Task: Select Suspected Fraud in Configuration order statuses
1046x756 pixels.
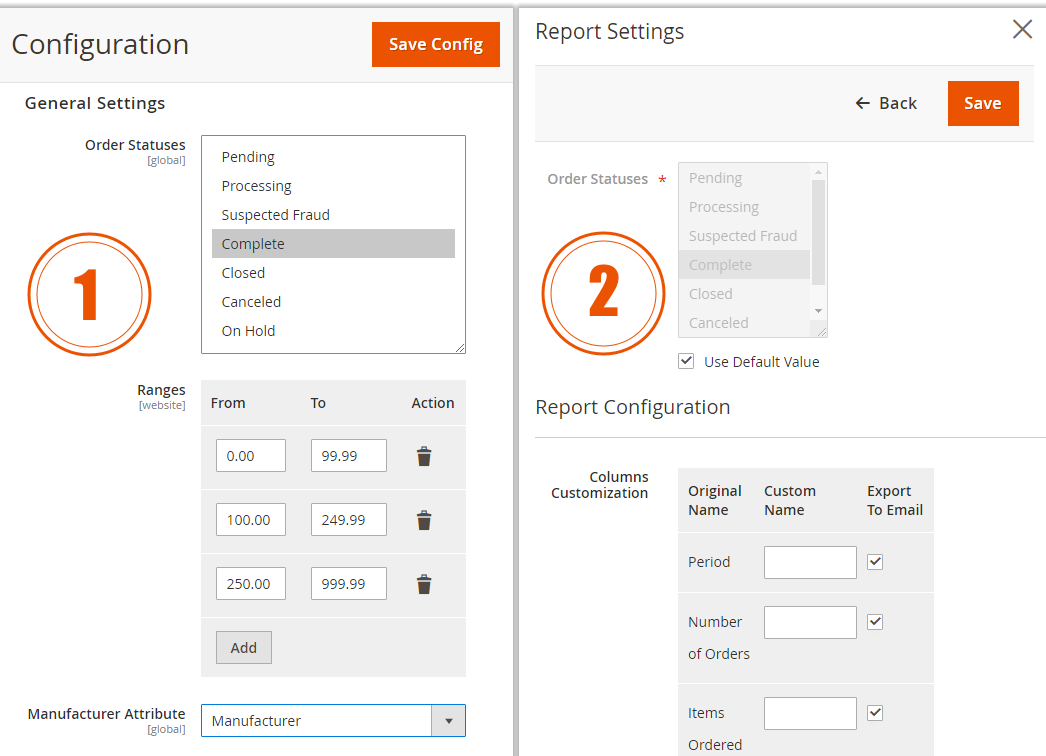Action: click(x=333, y=215)
